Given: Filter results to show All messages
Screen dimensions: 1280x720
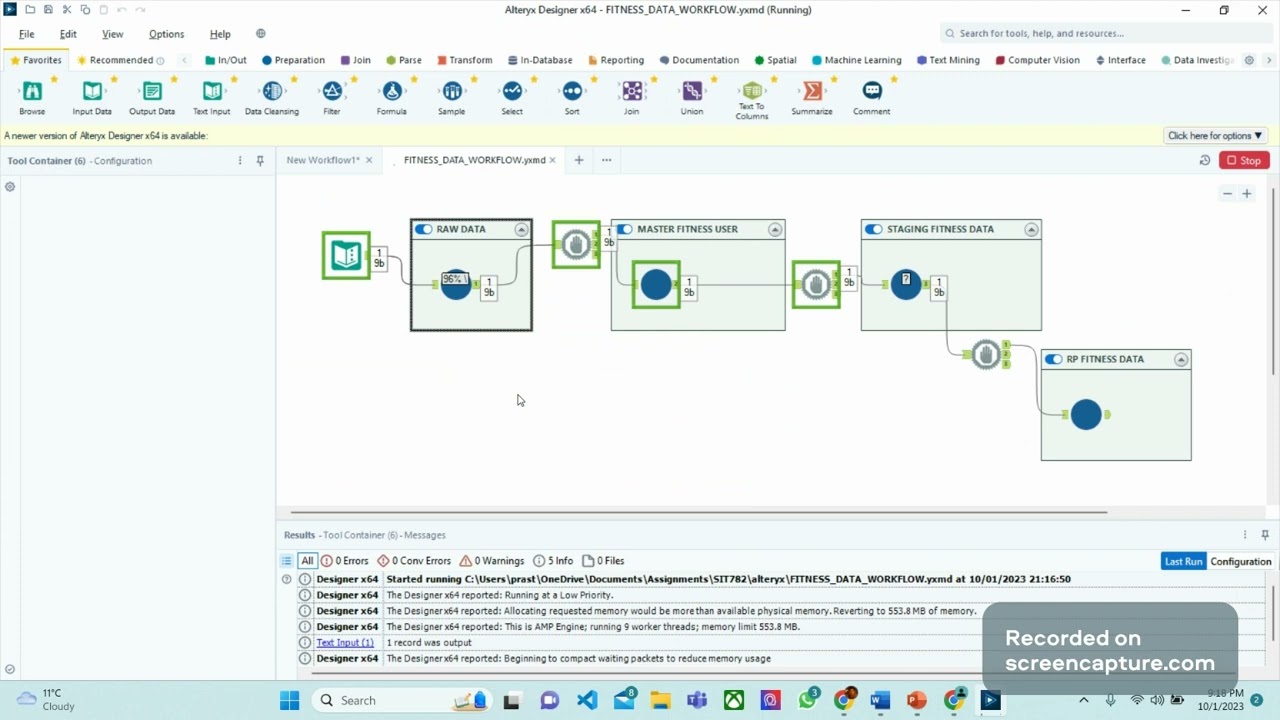Looking at the screenshot, I should pyautogui.click(x=307, y=561).
